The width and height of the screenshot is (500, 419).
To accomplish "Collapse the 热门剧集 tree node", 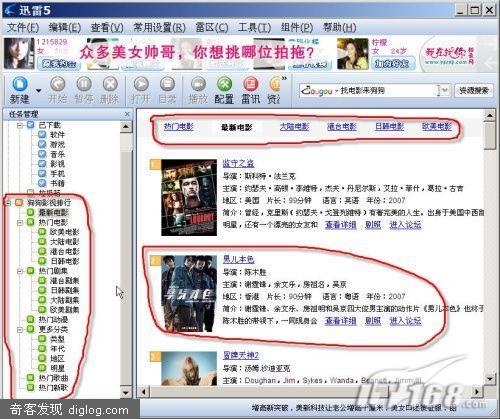I will pyautogui.click(x=20, y=271).
